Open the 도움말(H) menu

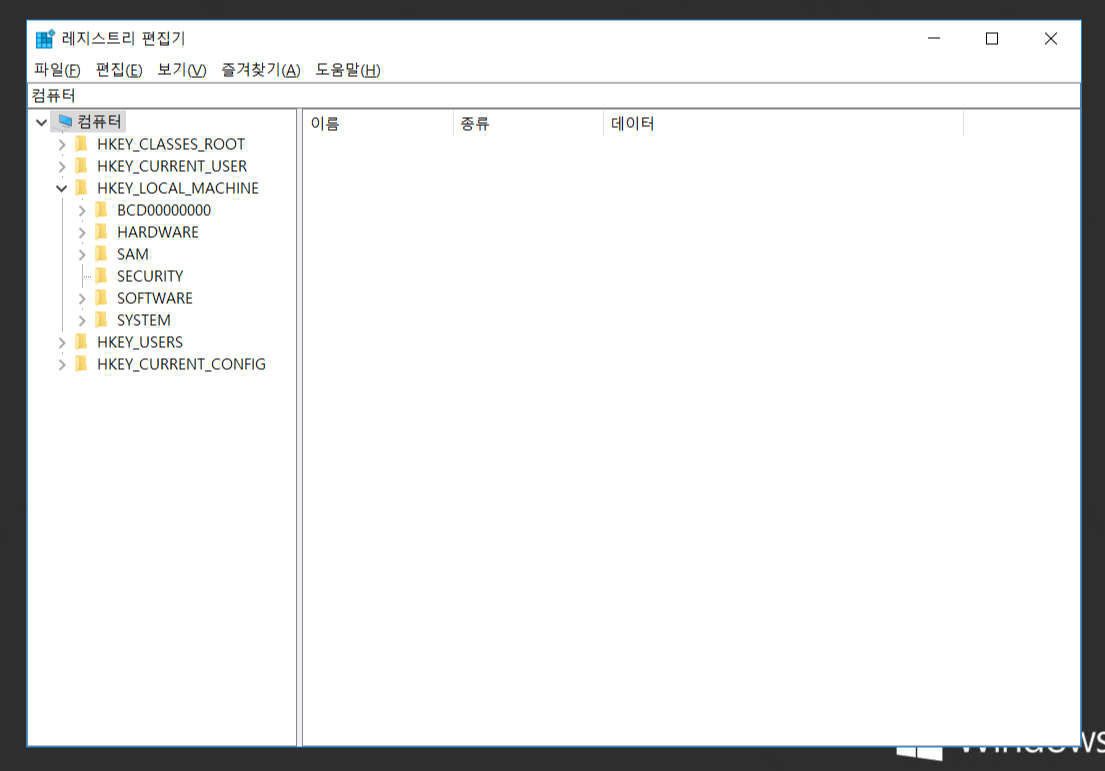(347, 70)
